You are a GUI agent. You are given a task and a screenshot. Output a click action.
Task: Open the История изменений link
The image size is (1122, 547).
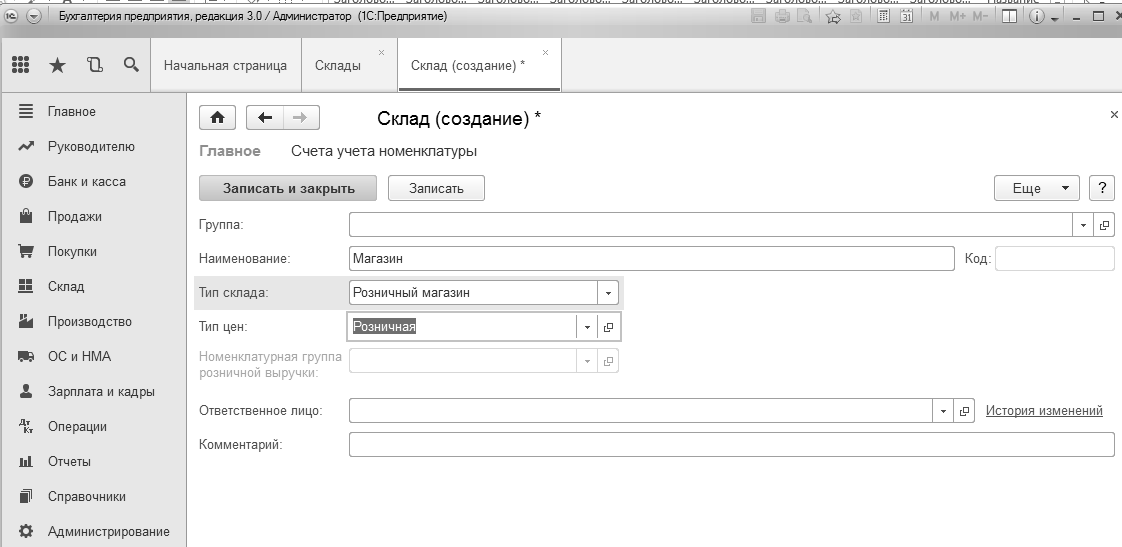click(x=1044, y=411)
